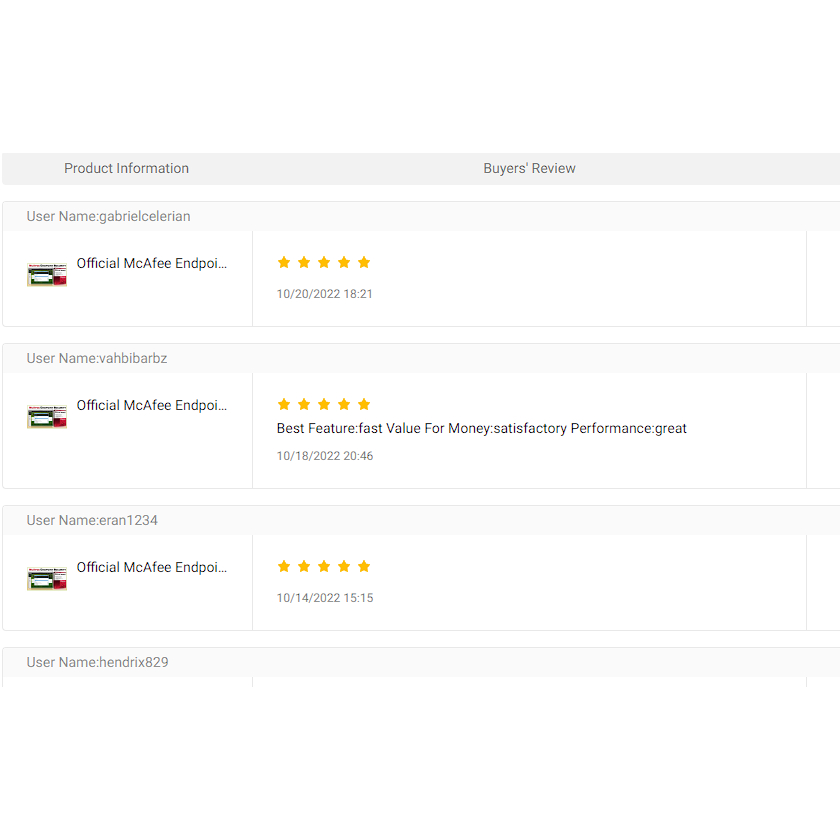Viewport: 840px width, 840px height.
Task: Click the first star in gabrielcelerian's rating
Action: (284, 262)
